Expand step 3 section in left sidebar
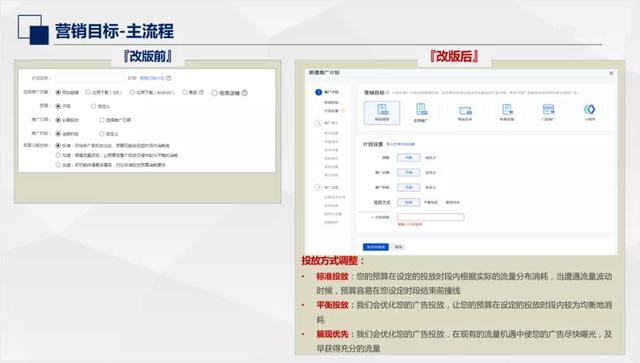Viewport: 640px width, 363px height. click(x=318, y=187)
